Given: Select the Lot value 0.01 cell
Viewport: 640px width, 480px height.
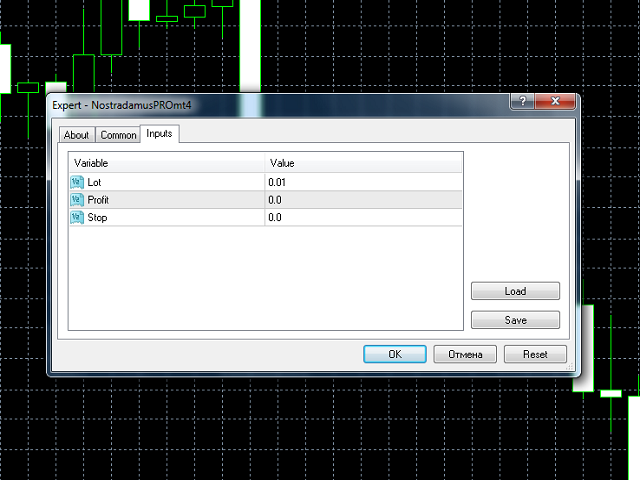Looking at the screenshot, I should click(363, 182).
